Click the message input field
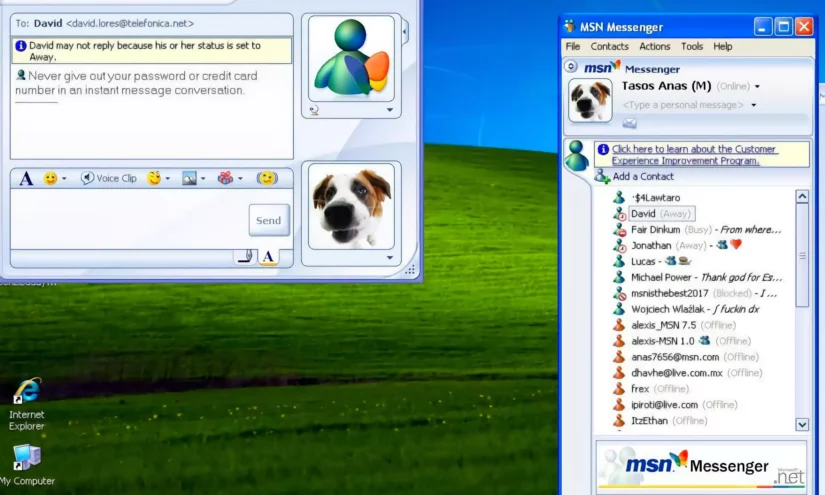The image size is (825, 495). tap(129, 219)
